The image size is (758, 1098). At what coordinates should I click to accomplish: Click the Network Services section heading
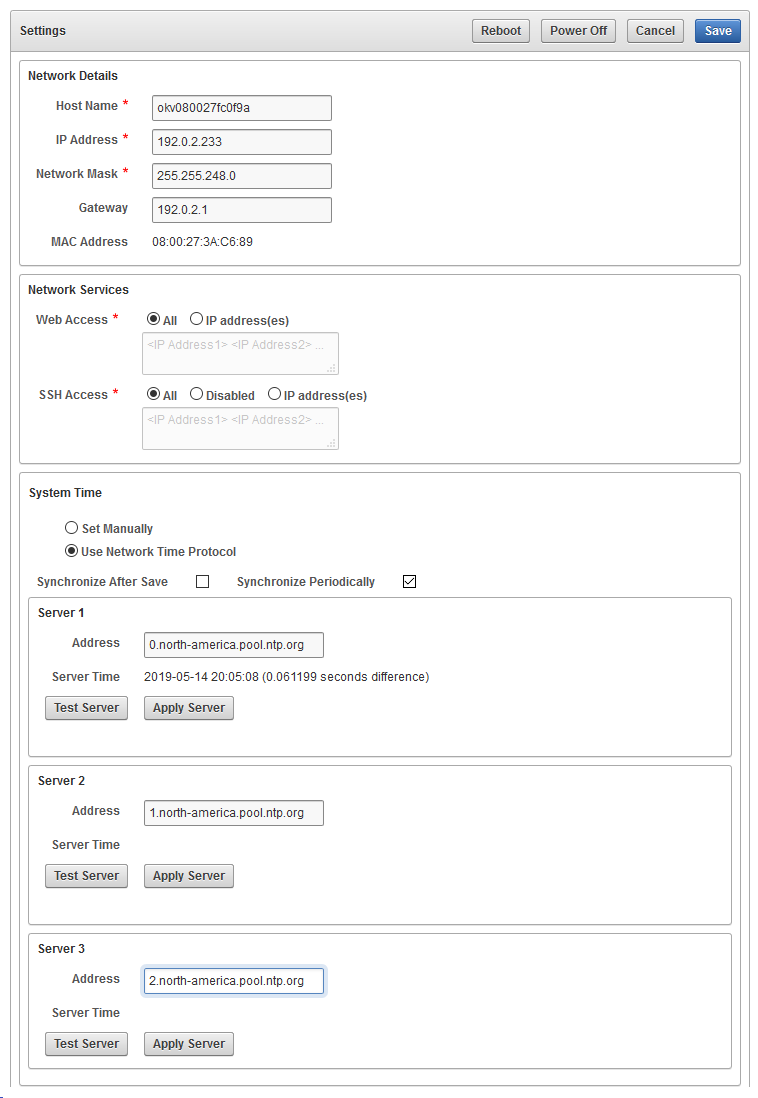[x=78, y=290]
